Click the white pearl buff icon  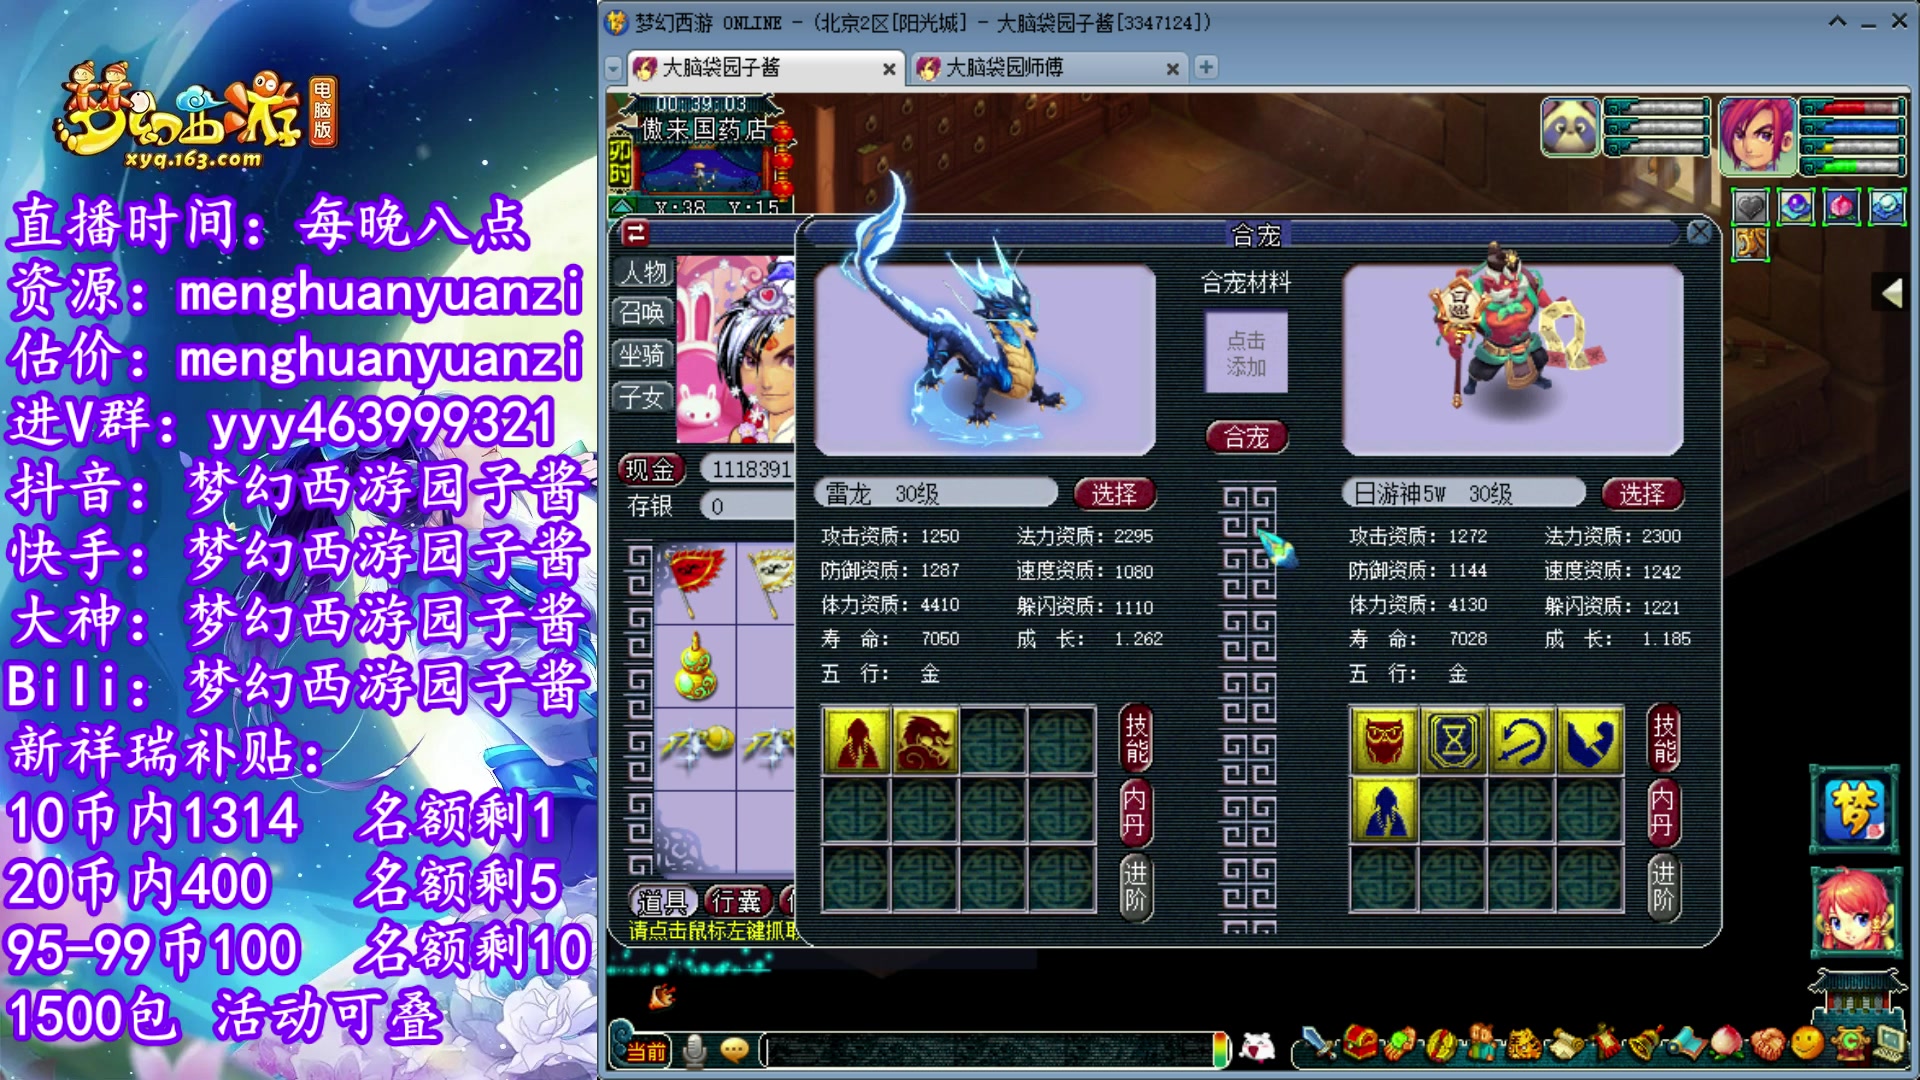click(1888, 207)
